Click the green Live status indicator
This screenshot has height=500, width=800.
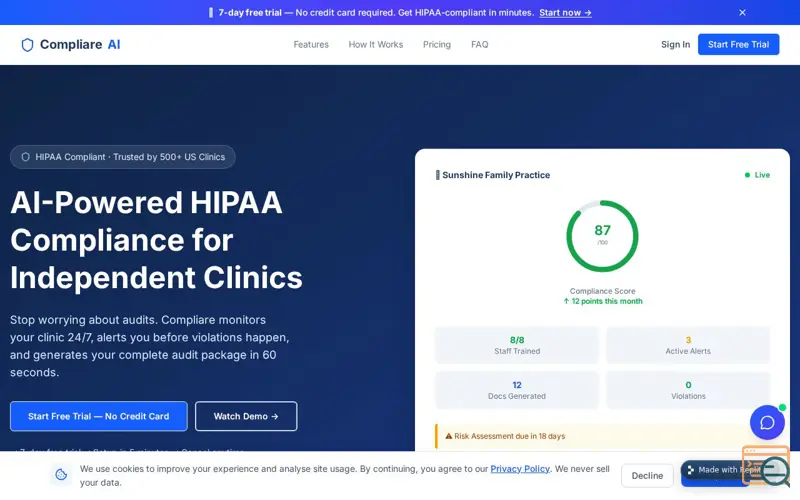click(757, 175)
